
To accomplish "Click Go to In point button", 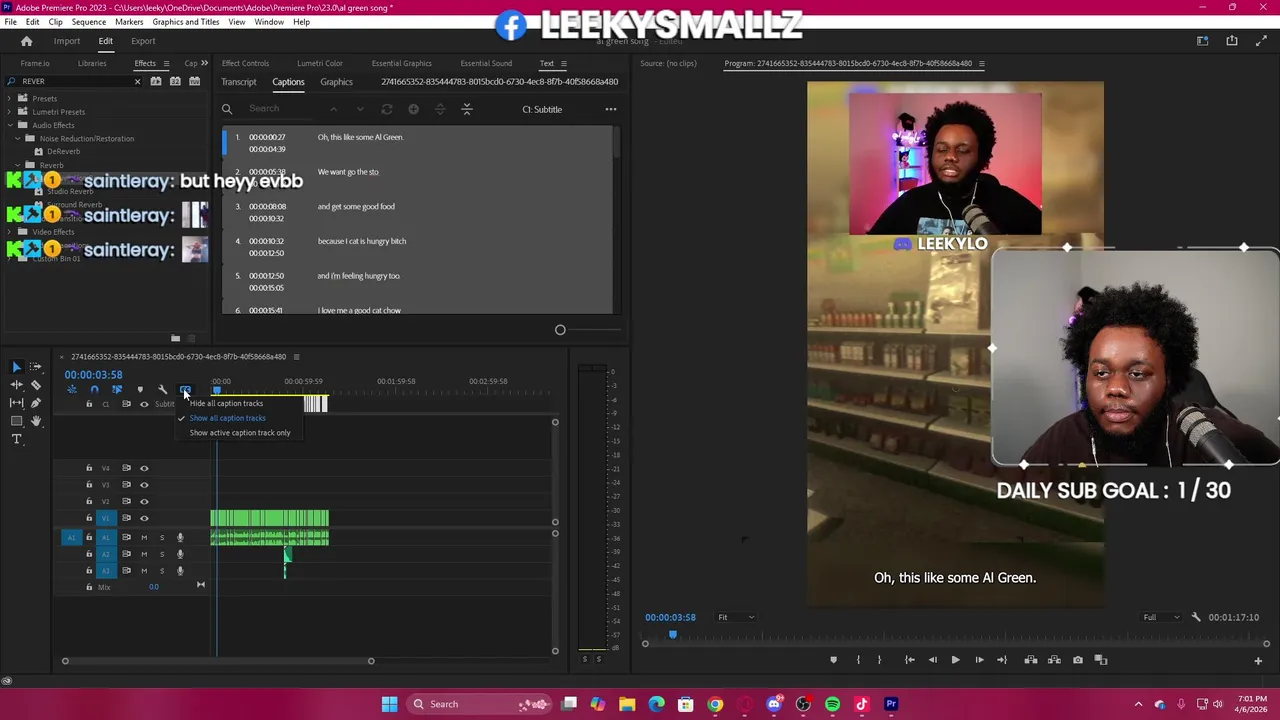I will tap(910, 660).
